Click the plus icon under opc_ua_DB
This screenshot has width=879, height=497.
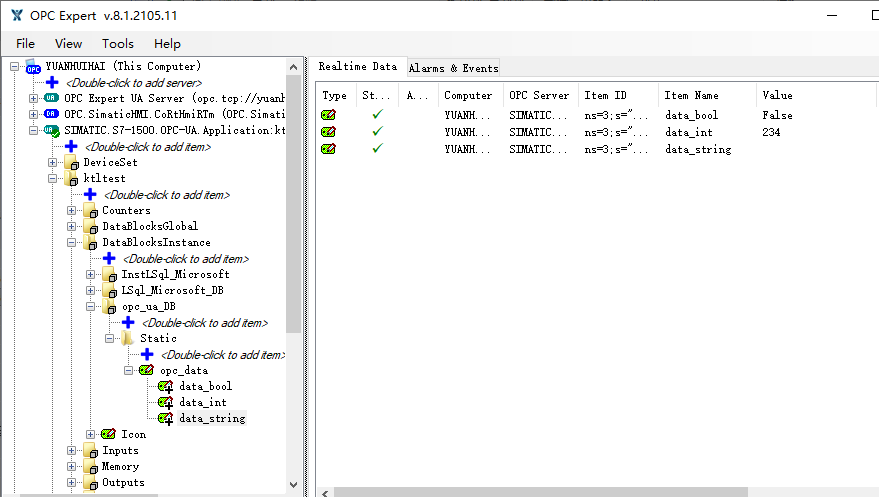[128, 322]
